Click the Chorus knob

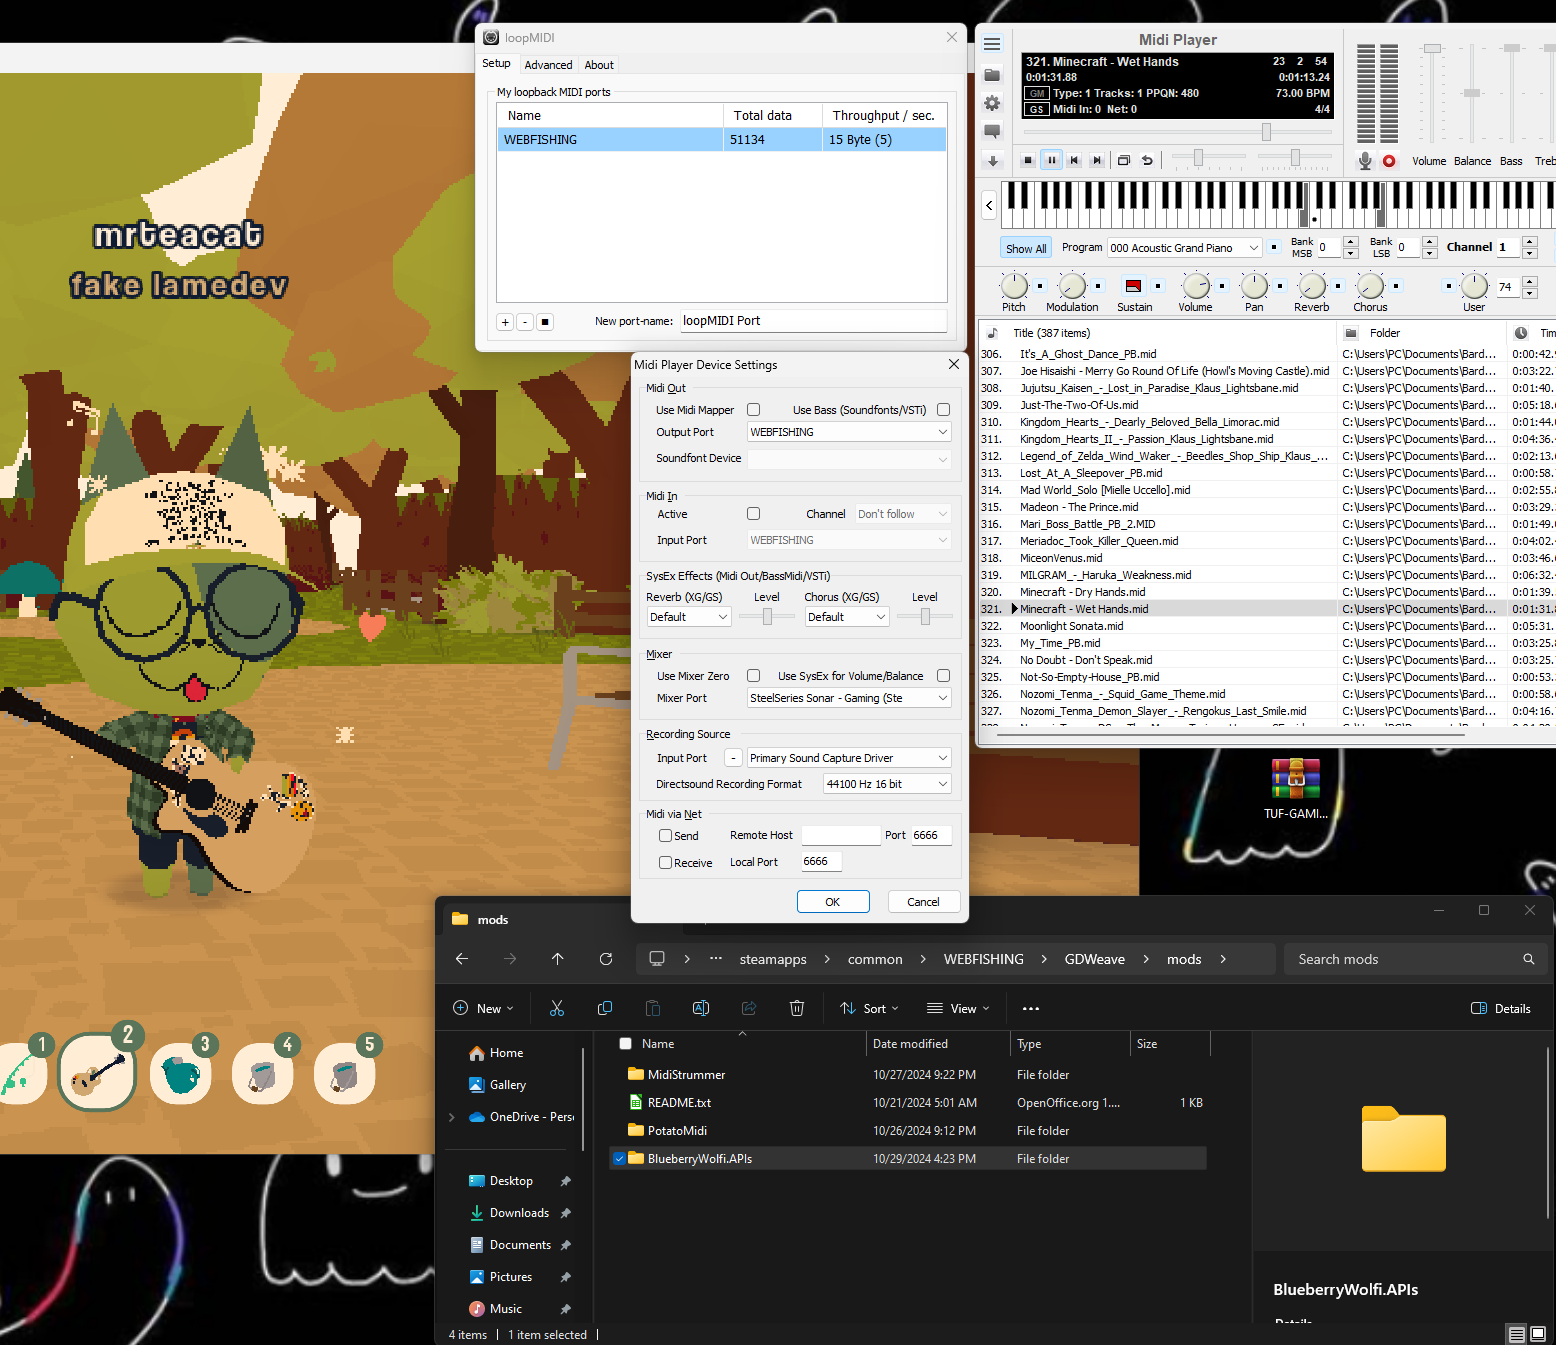click(x=1370, y=286)
